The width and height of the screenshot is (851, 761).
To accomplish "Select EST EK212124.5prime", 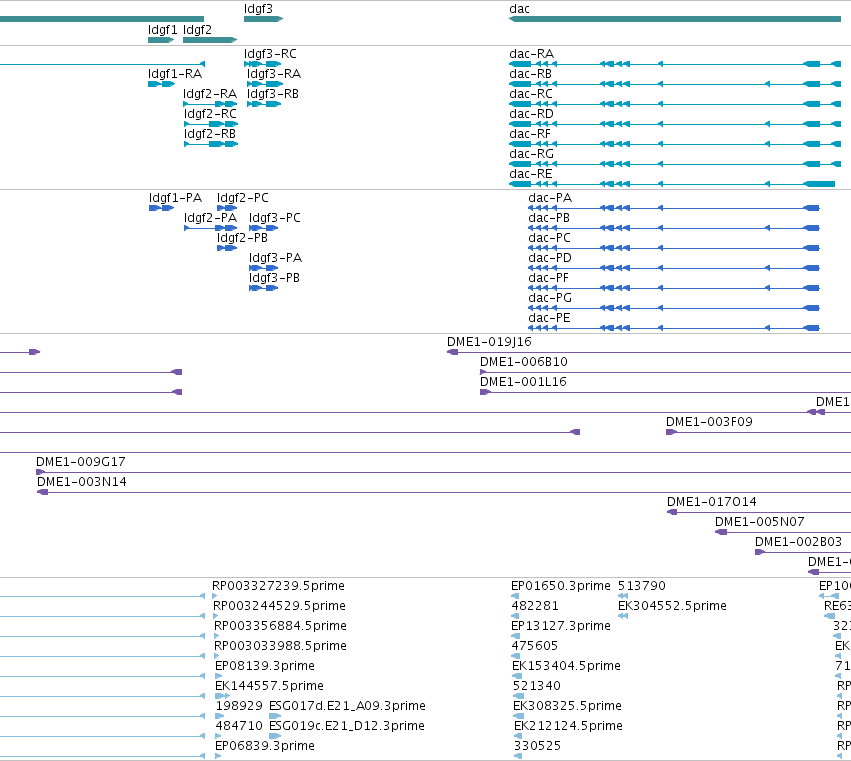I will 519,737.
